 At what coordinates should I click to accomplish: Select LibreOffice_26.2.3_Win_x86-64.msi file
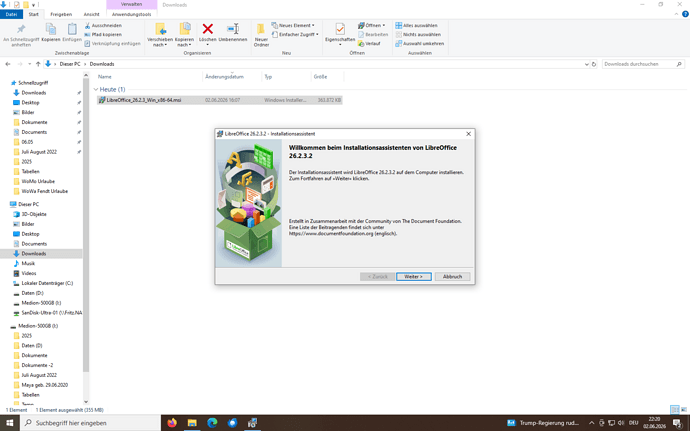(219, 100)
